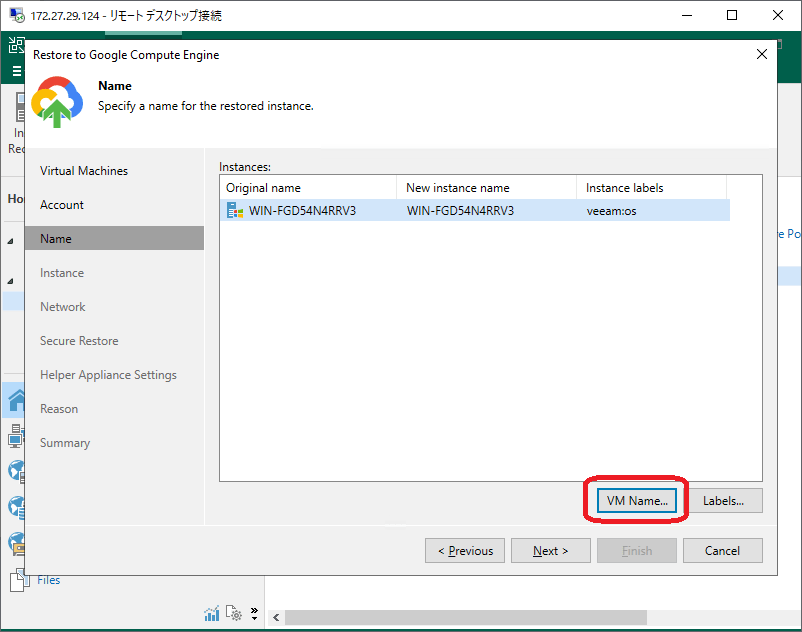Cancel the restore wizard
Image resolution: width=802 pixels, height=632 pixels.
click(x=723, y=551)
